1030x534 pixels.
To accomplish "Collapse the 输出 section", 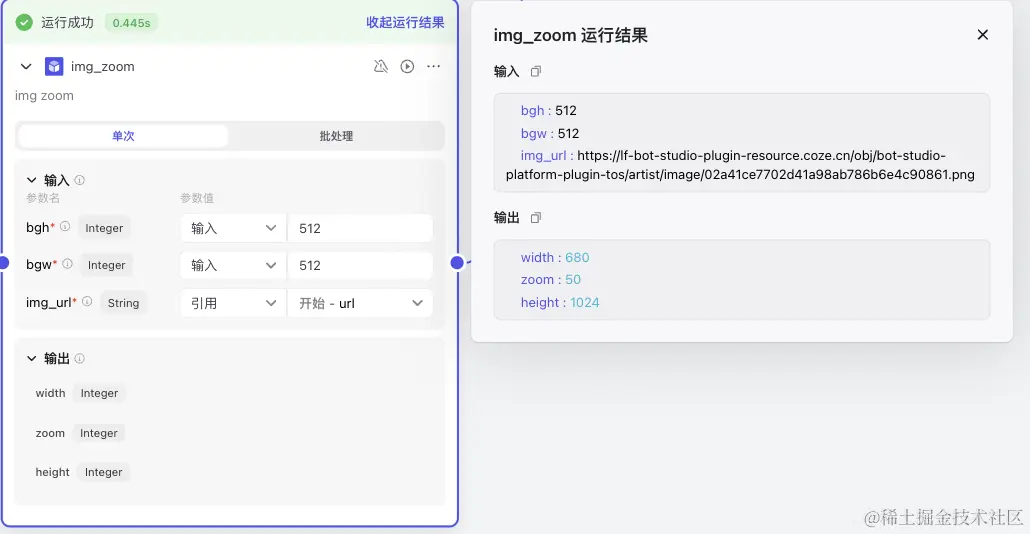I will pyautogui.click(x=32, y=359).
